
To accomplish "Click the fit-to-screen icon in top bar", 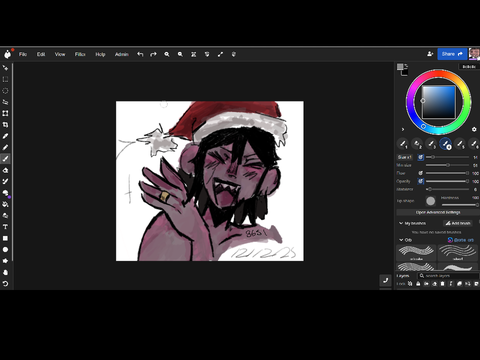I will [193, 54].
